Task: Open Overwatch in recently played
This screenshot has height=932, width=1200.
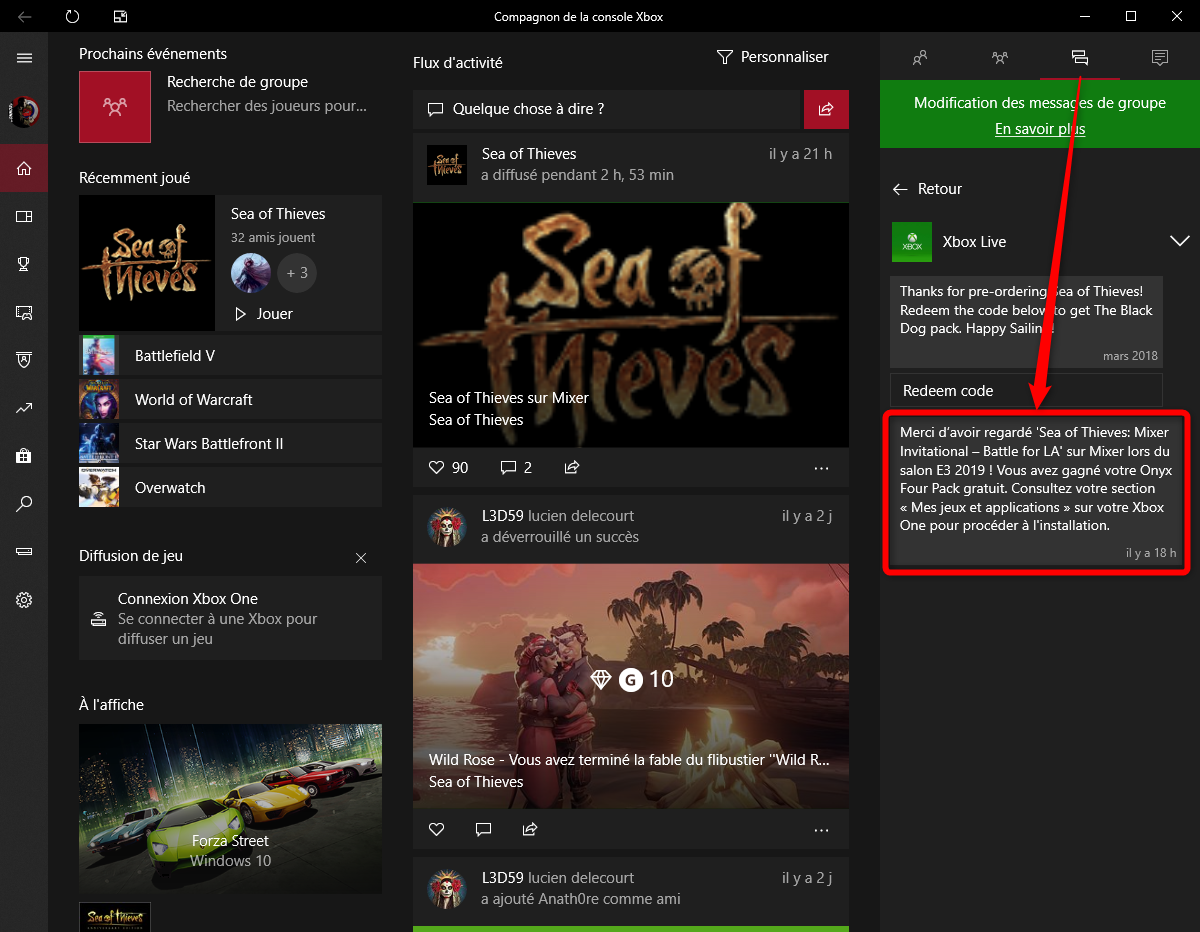Action: (x=230, y=487)
